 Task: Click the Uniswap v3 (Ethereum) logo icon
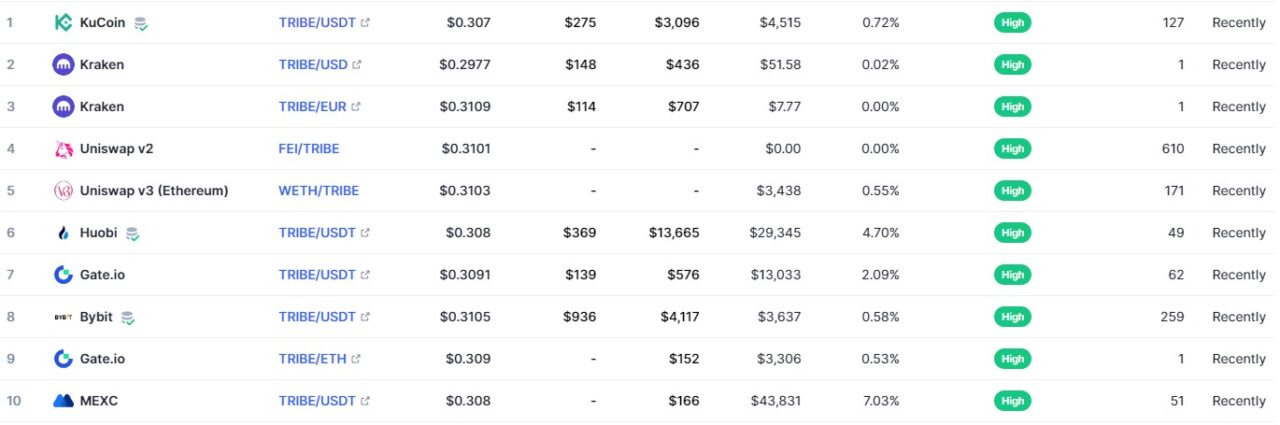point(63,190)
